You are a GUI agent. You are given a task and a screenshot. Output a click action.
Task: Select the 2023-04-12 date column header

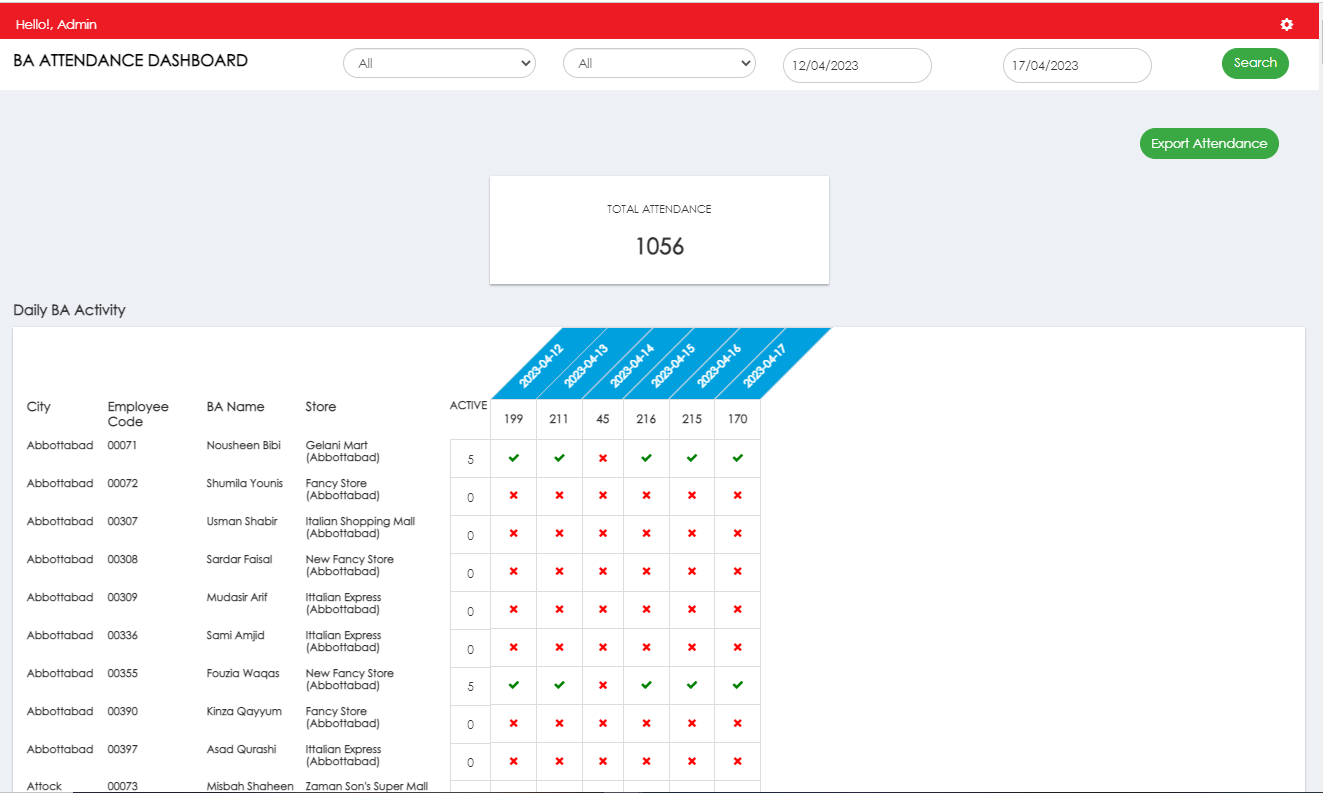(x=541, y=366)
